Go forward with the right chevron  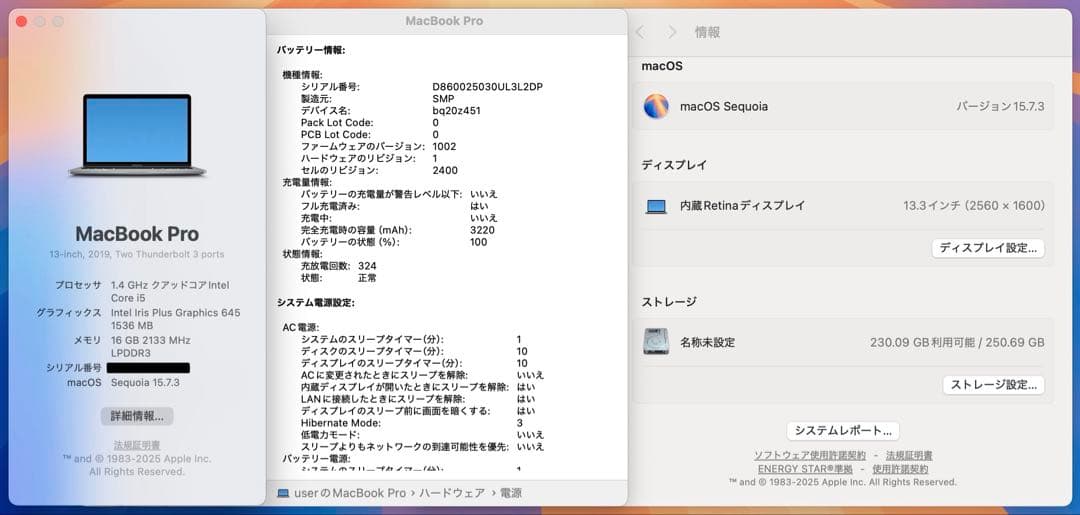tap(672, 32)
